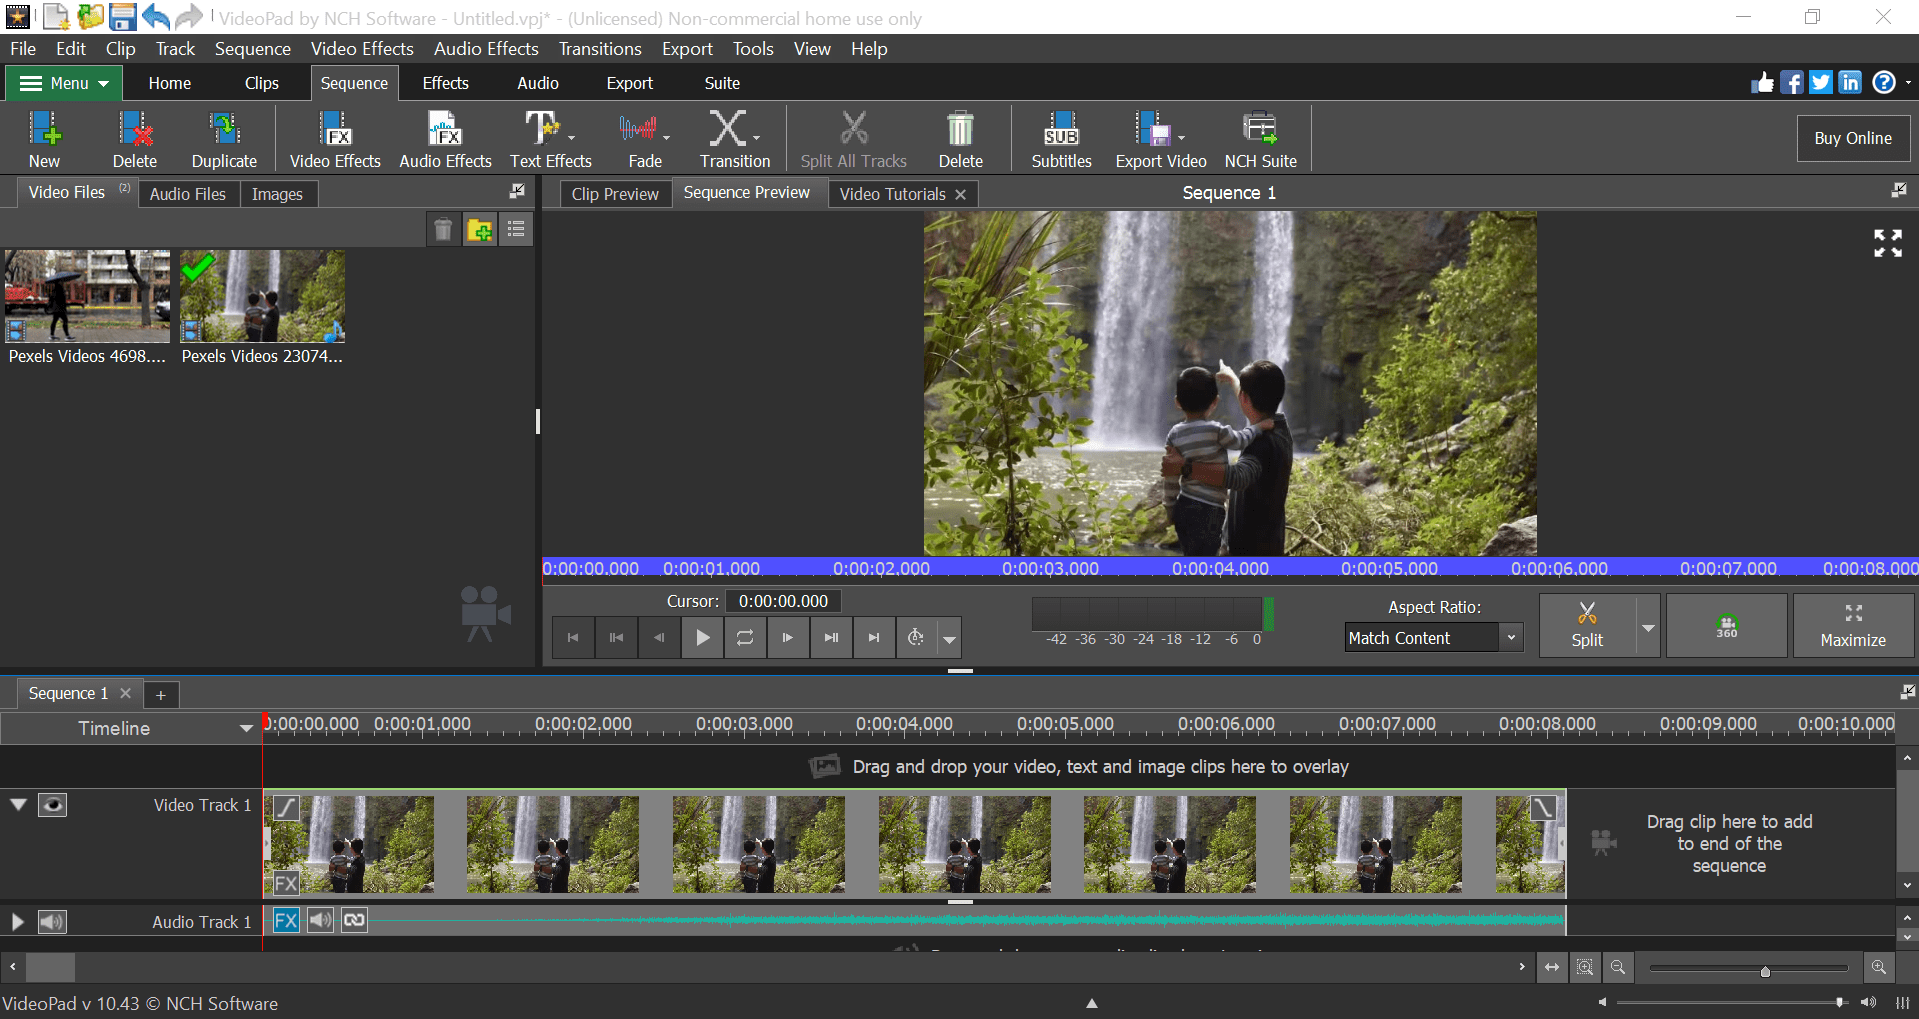Go to start of sequence button

[573, 638]
